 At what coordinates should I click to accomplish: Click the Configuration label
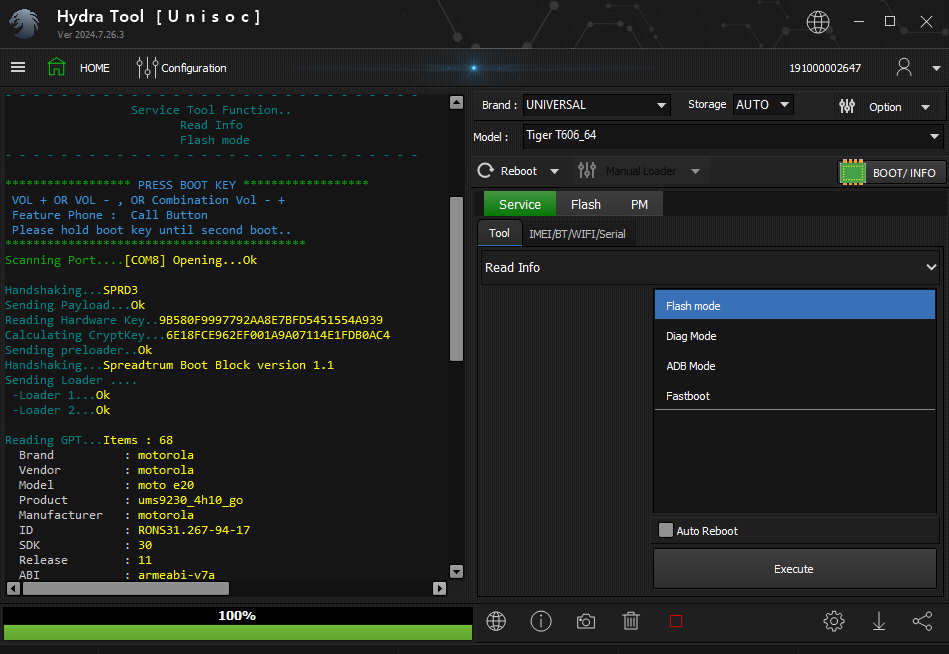(x=194, y=68)
